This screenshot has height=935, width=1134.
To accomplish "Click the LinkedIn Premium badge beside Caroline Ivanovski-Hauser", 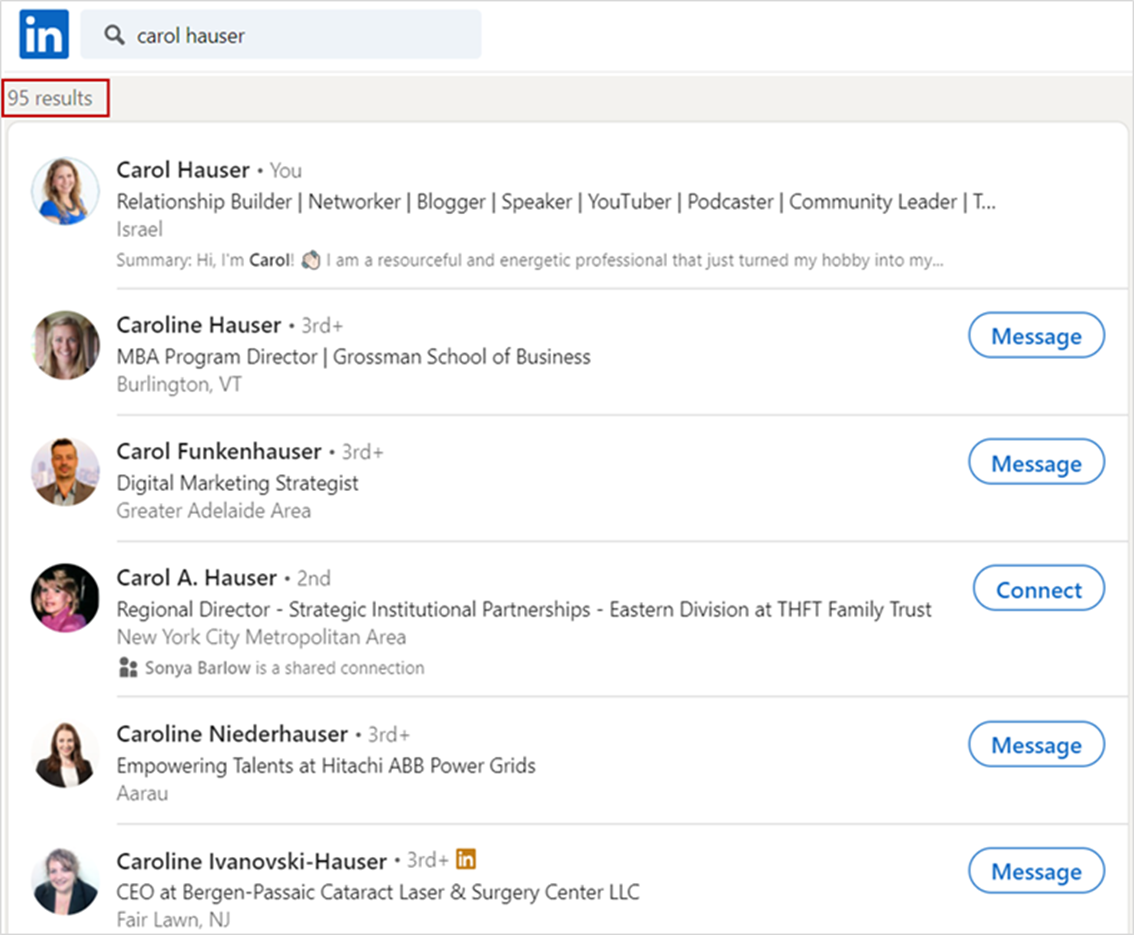I will [x=466, y=859].
